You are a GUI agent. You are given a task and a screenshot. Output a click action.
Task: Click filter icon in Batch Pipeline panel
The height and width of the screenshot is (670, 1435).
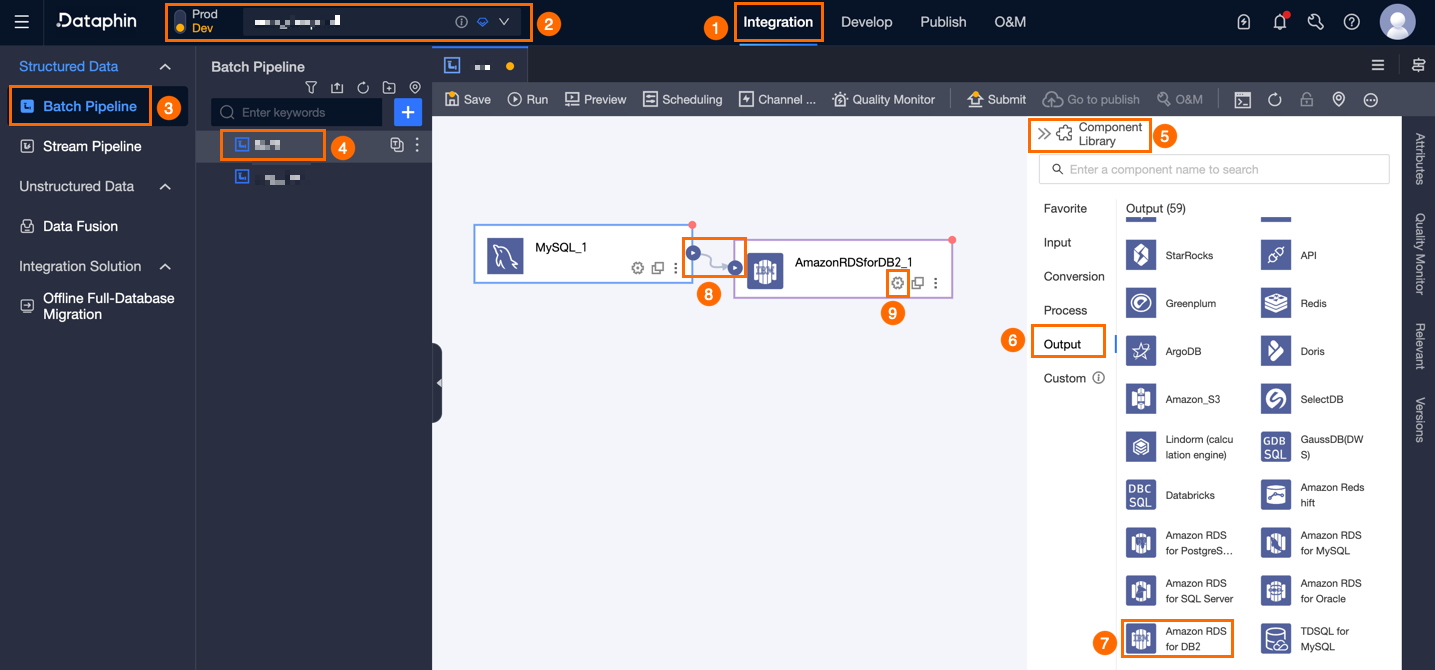(311, 88)
